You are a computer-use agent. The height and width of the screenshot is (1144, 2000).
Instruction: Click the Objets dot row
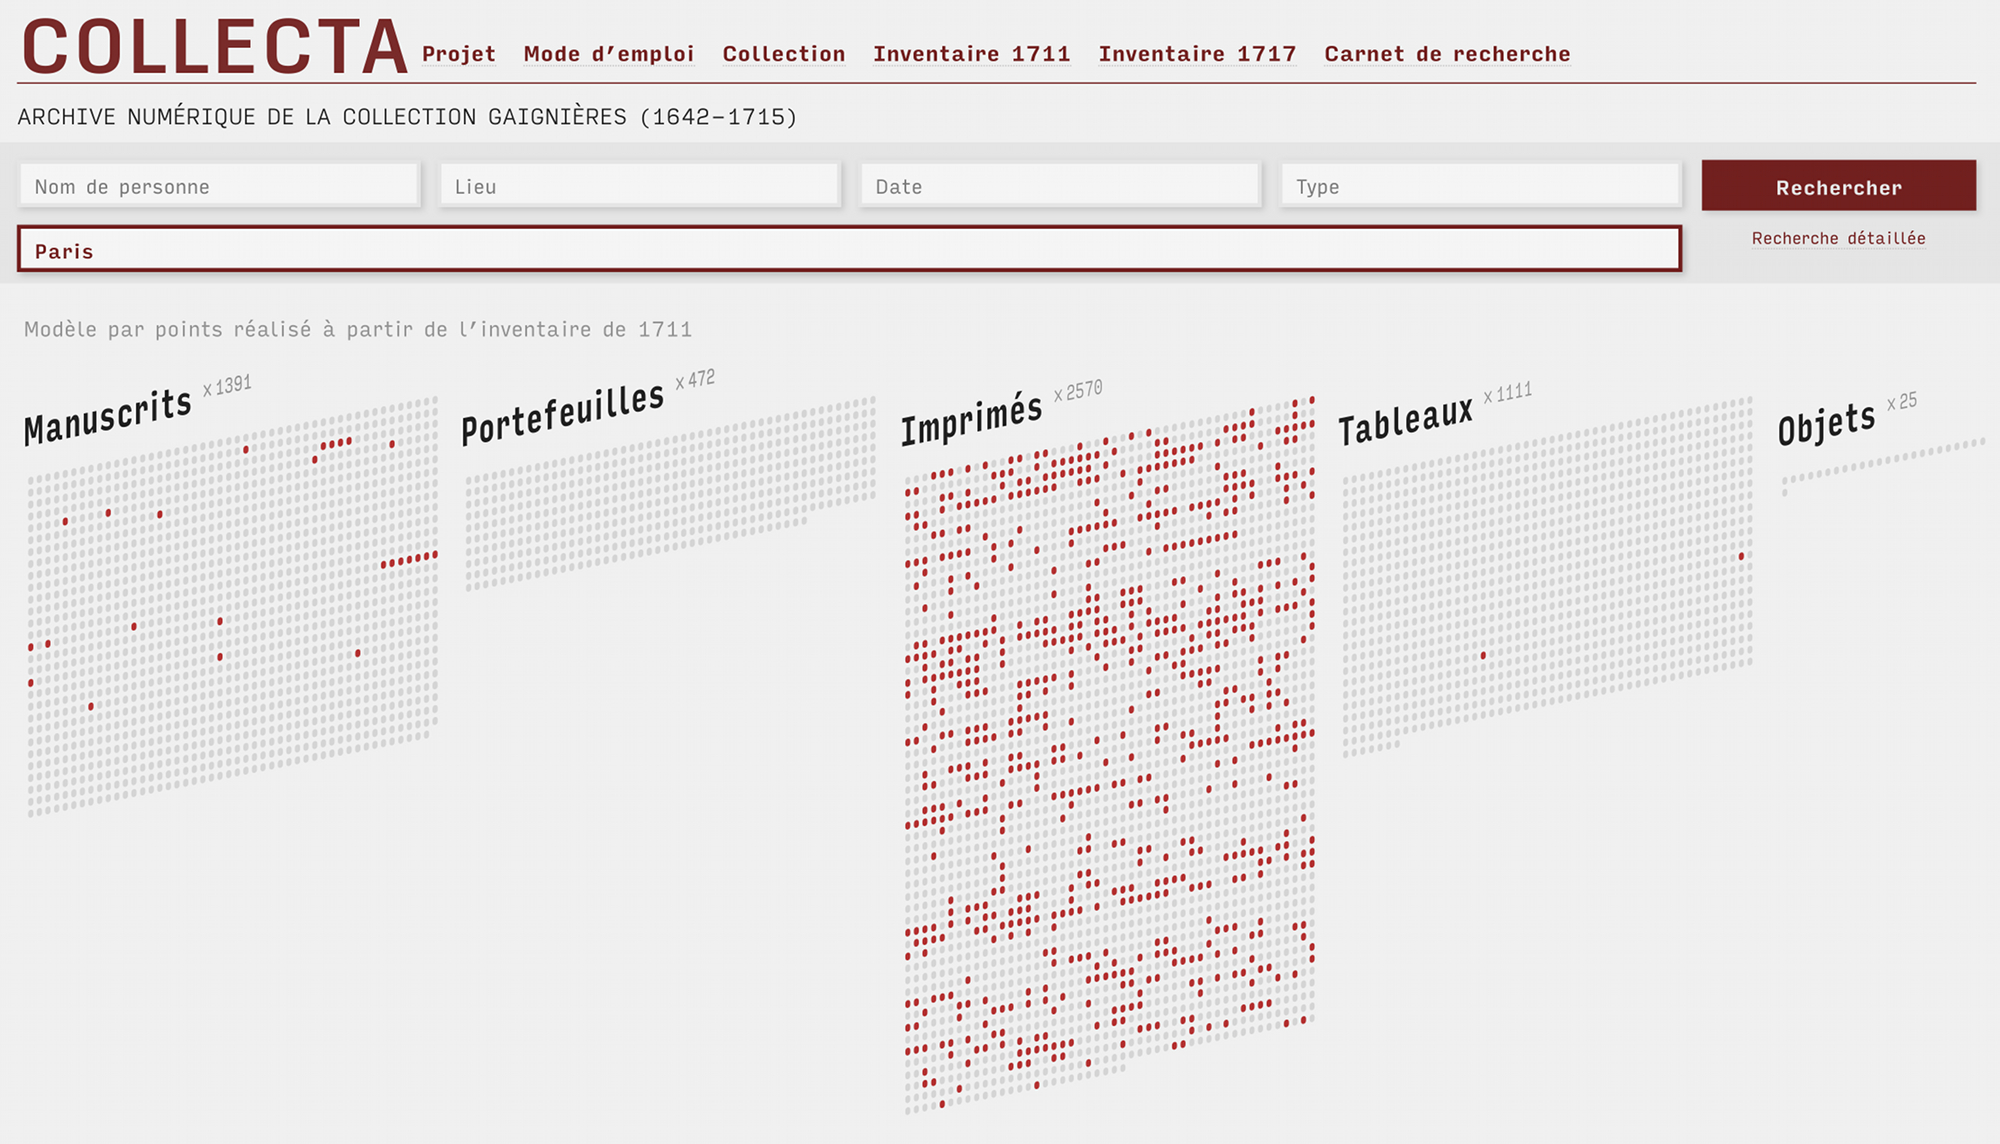click(x=1883, y=466)
